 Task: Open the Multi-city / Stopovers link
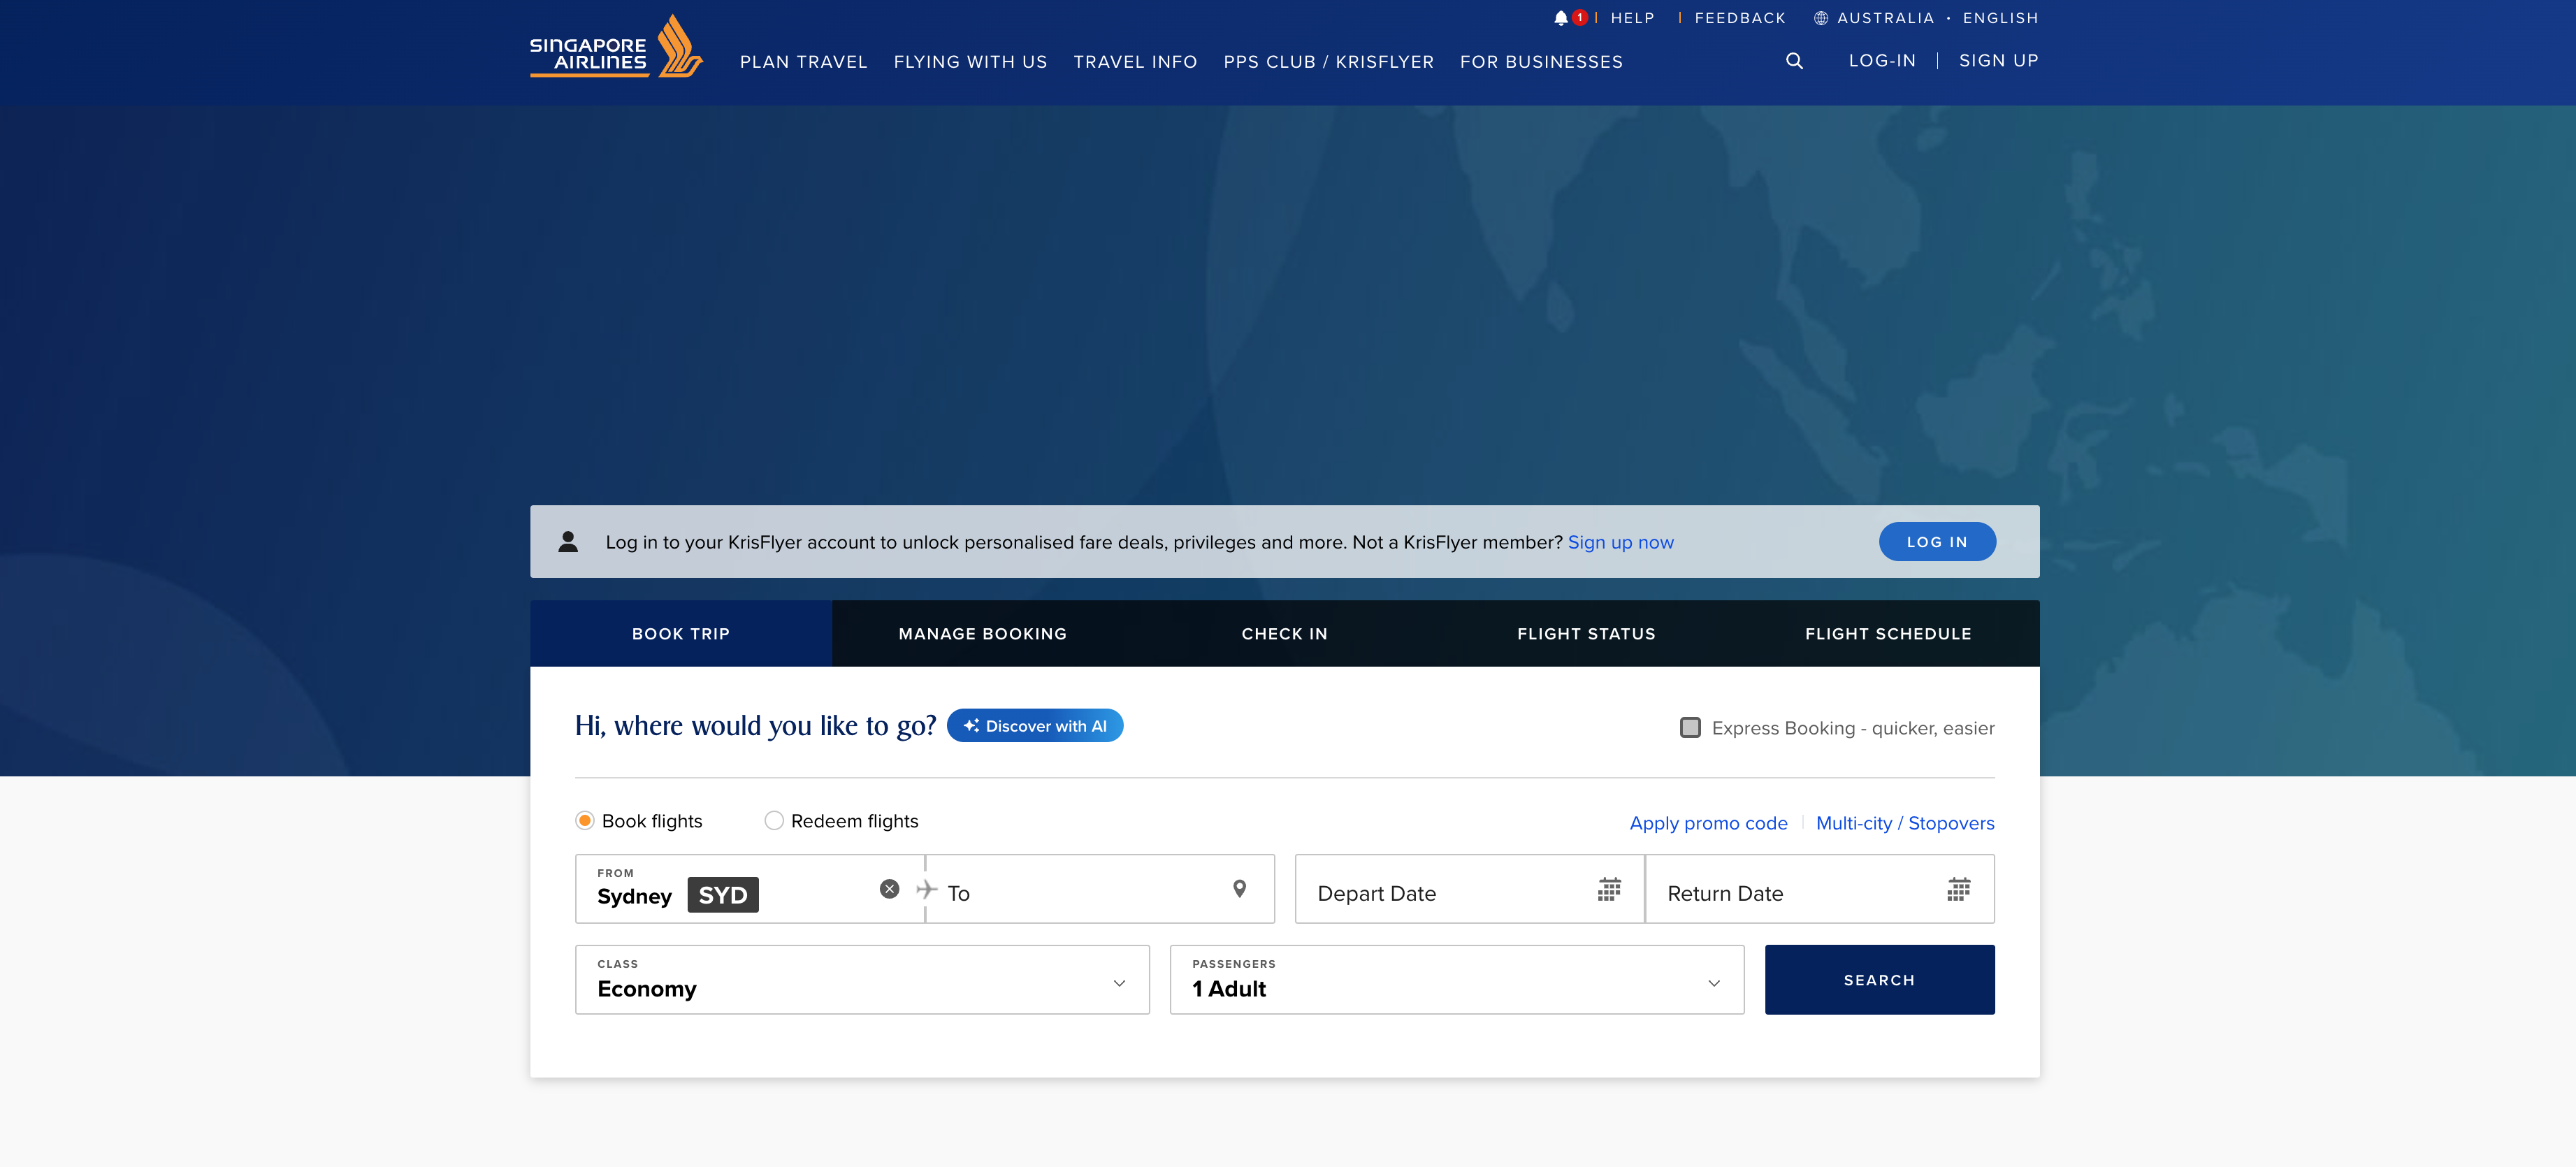pyautogui.click(x=1905, y=823)
